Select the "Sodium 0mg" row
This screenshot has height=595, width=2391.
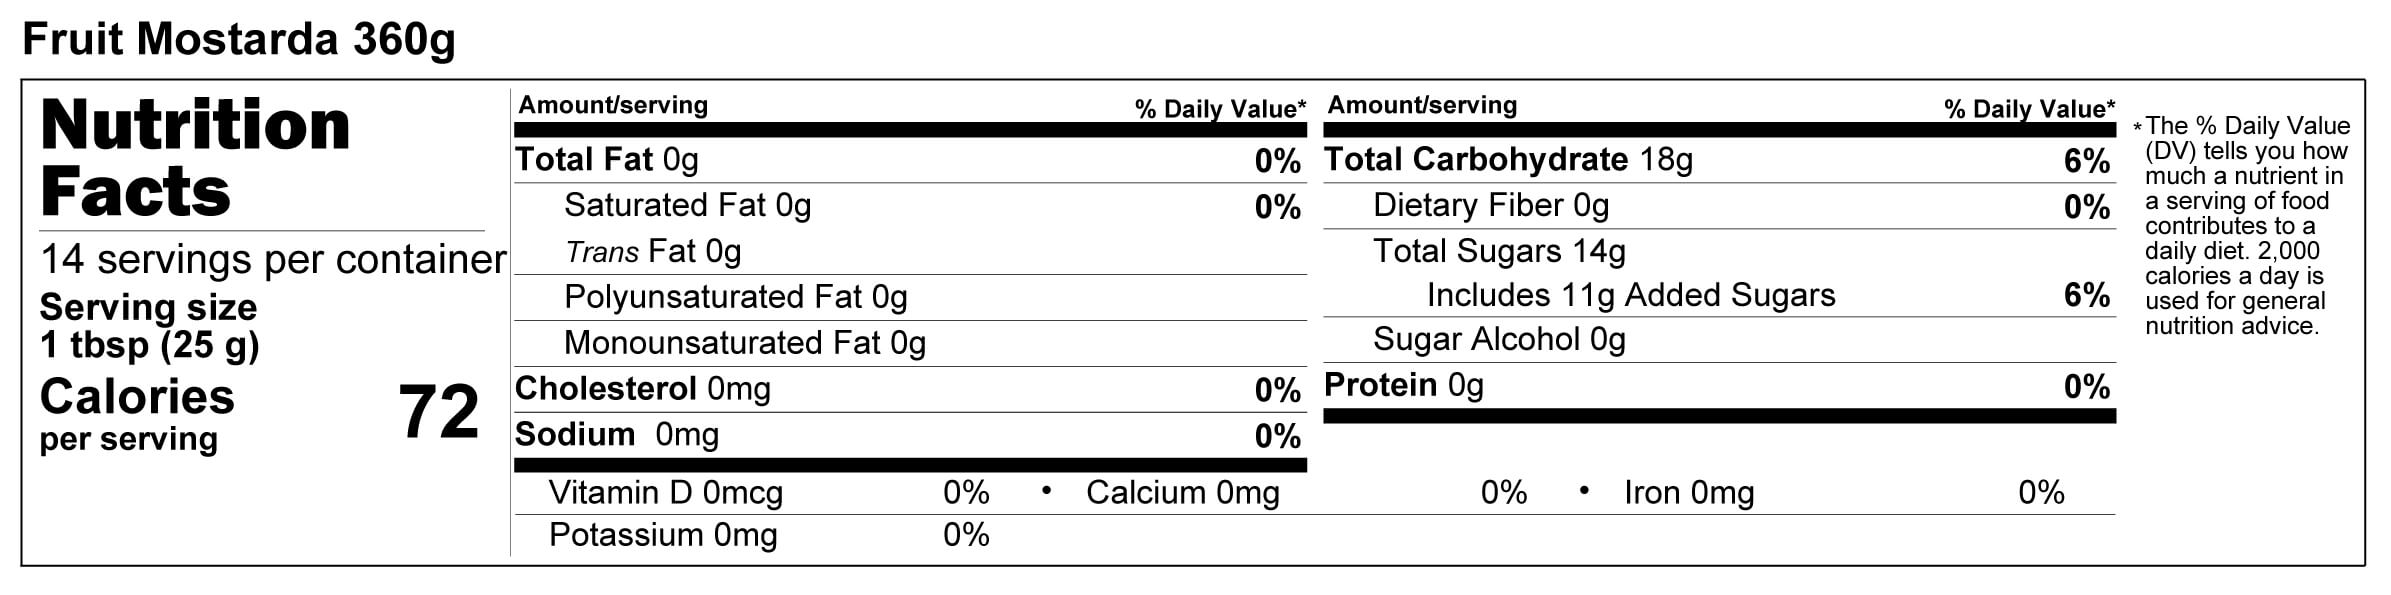[616, 435]
